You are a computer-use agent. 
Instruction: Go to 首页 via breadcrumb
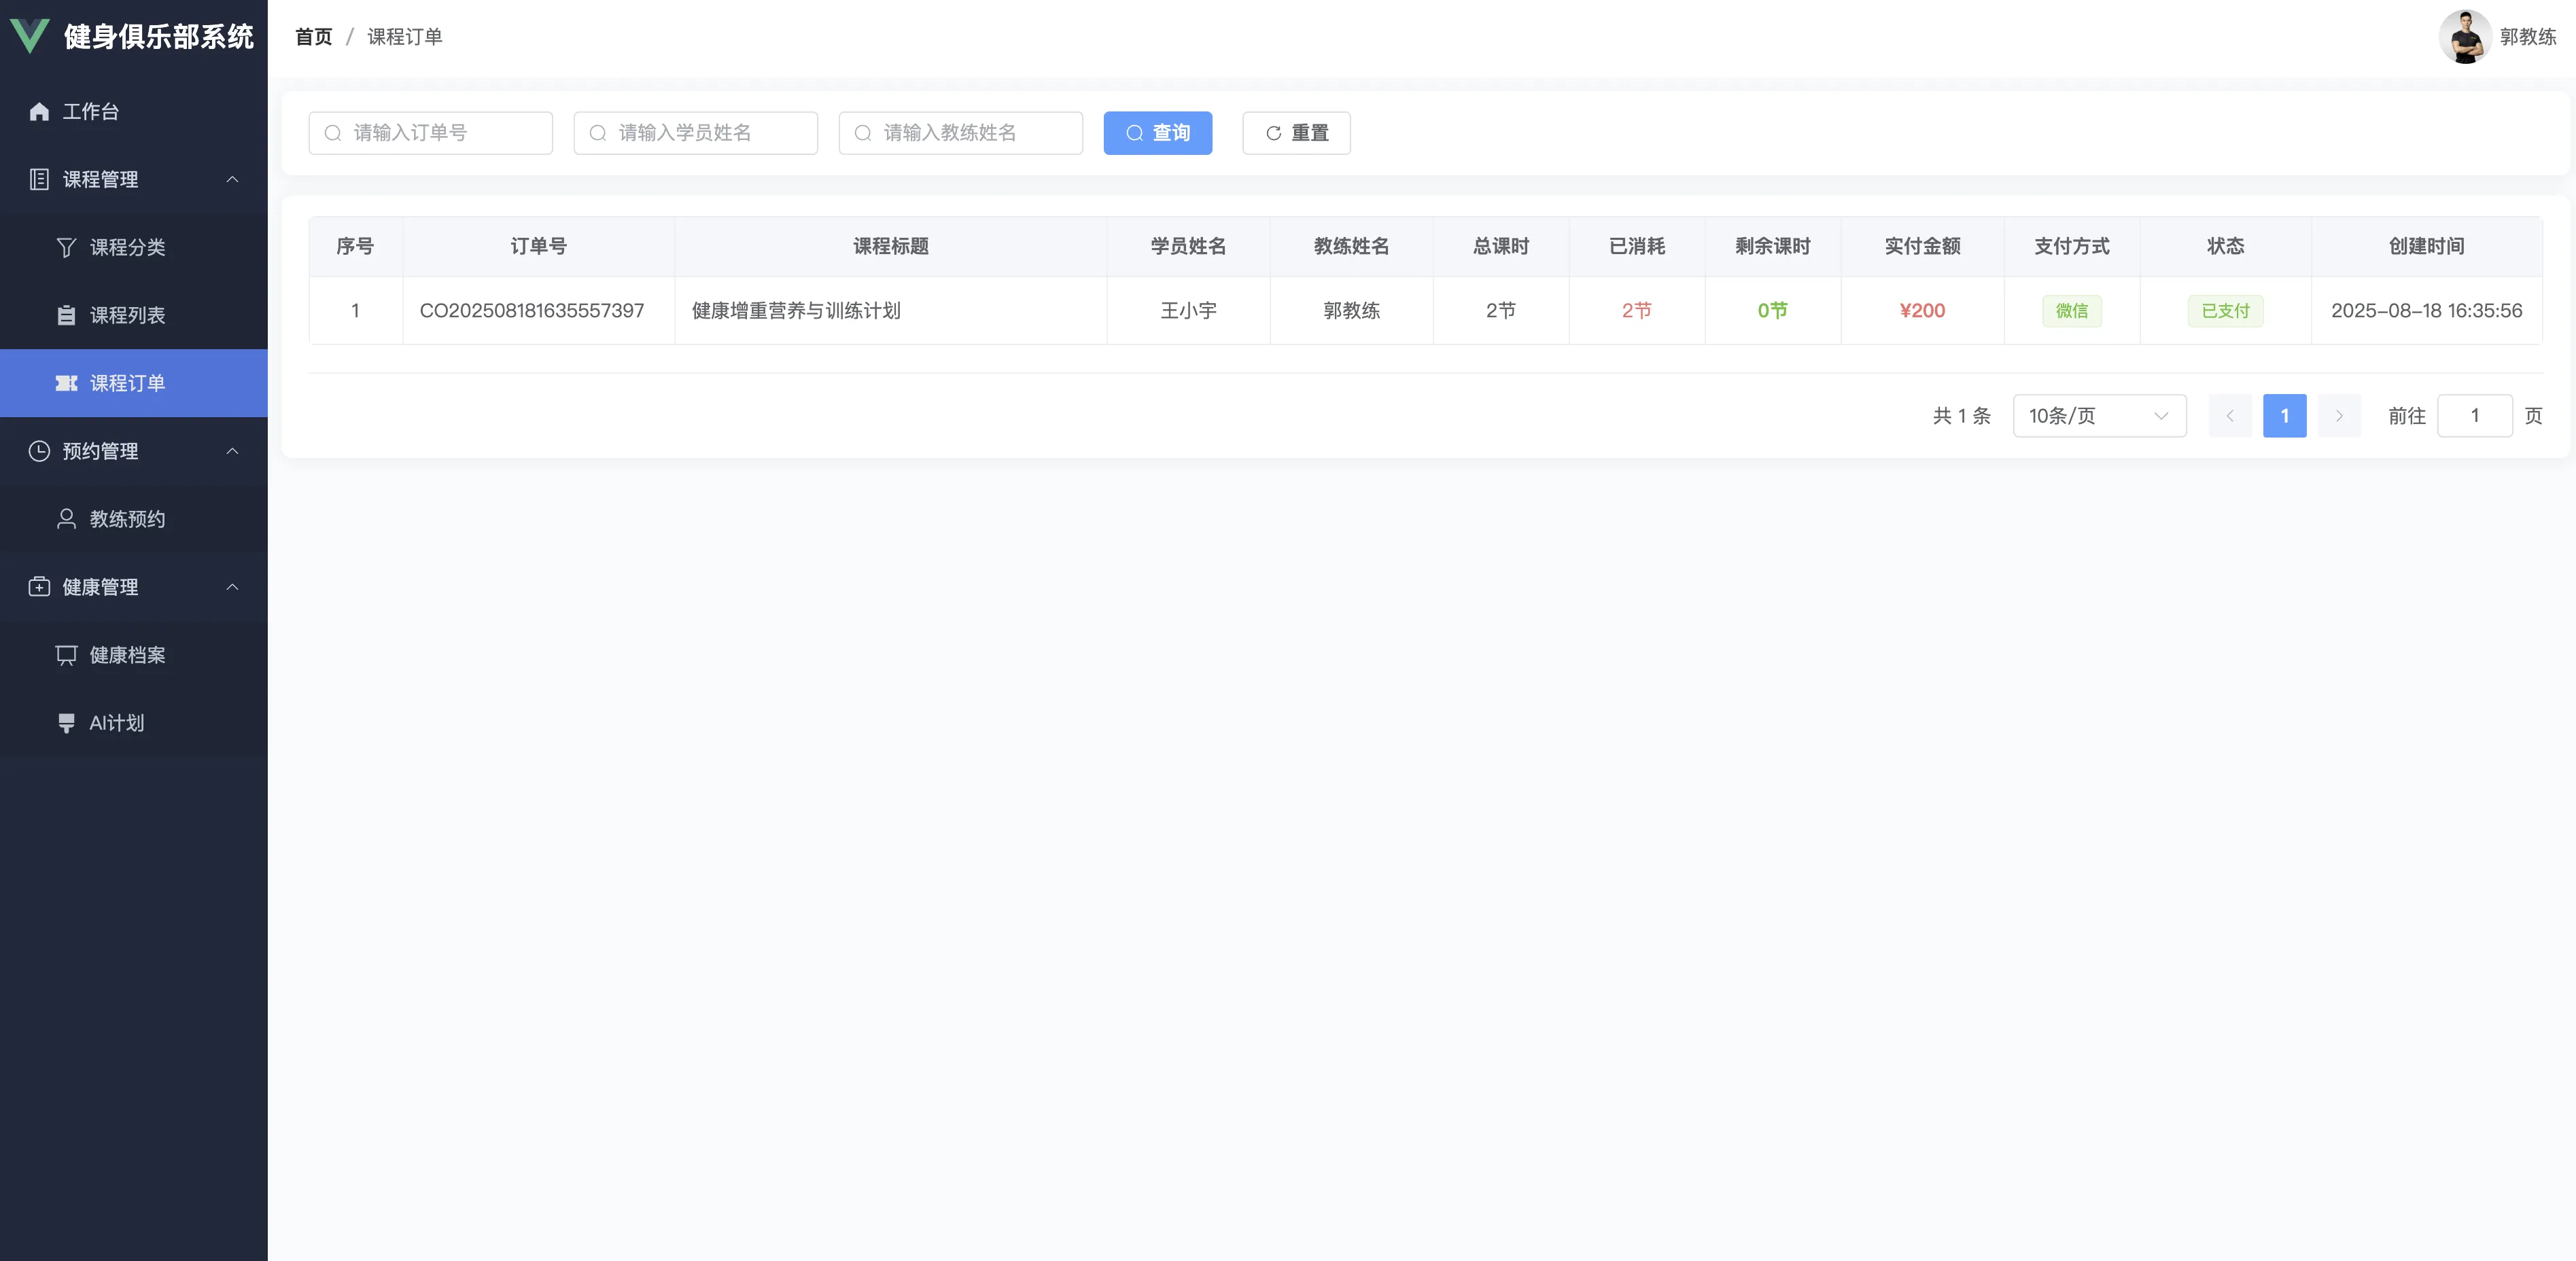[313, 37]
